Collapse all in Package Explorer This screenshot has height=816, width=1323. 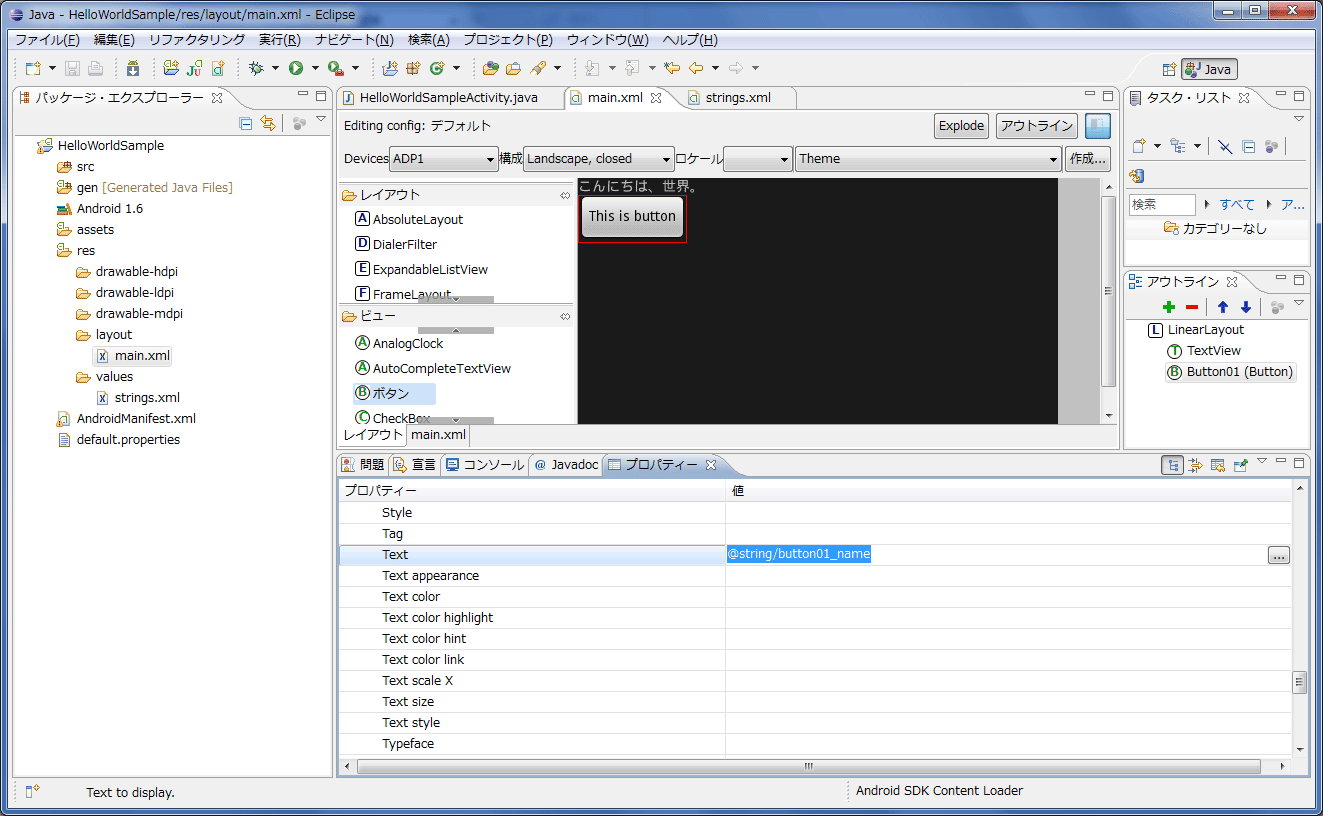coord(246,123)
